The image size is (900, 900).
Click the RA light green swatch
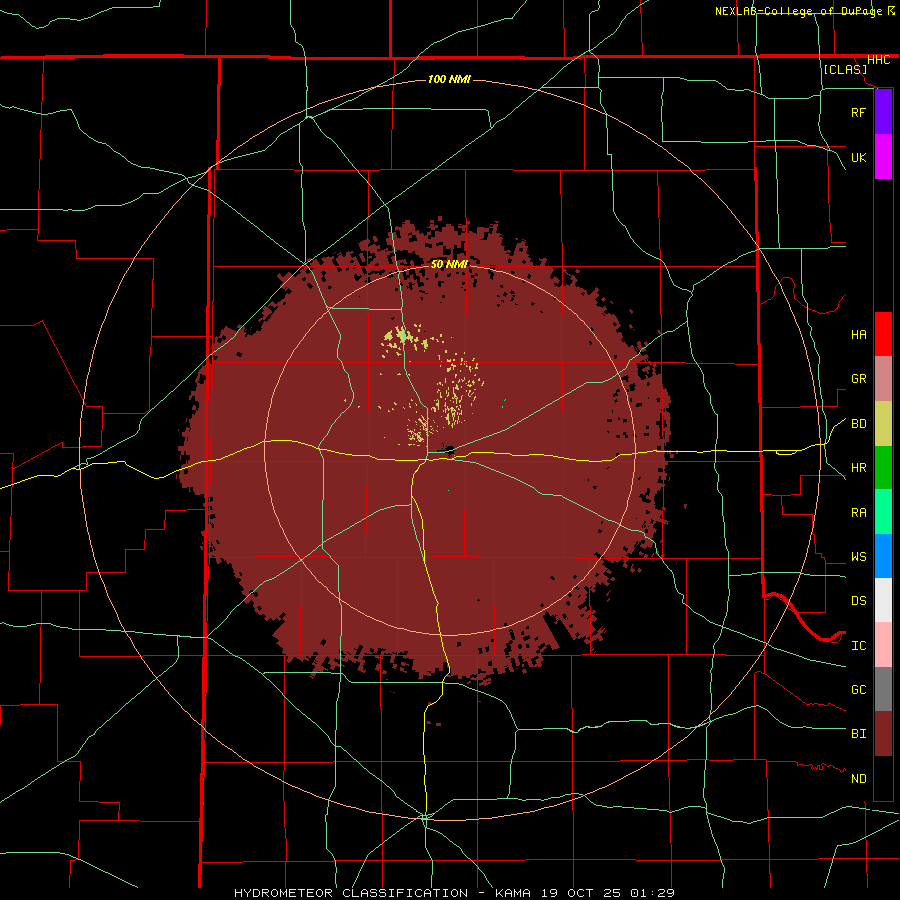tap(883, 512)
